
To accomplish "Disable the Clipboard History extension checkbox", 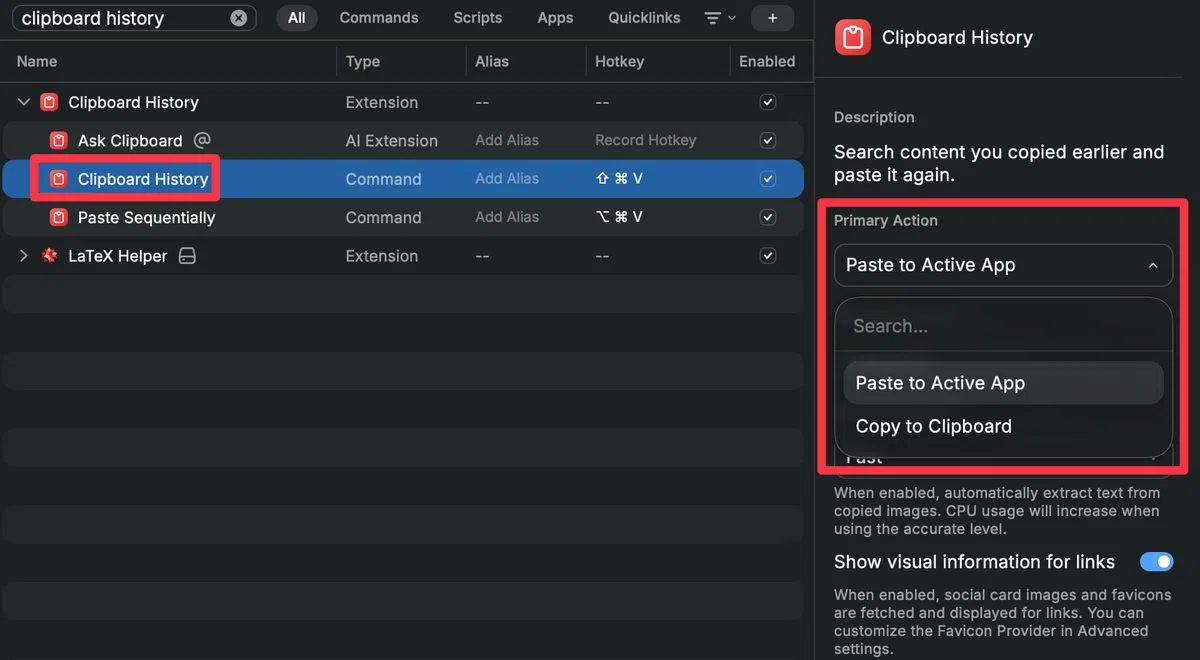I will 768,102.
